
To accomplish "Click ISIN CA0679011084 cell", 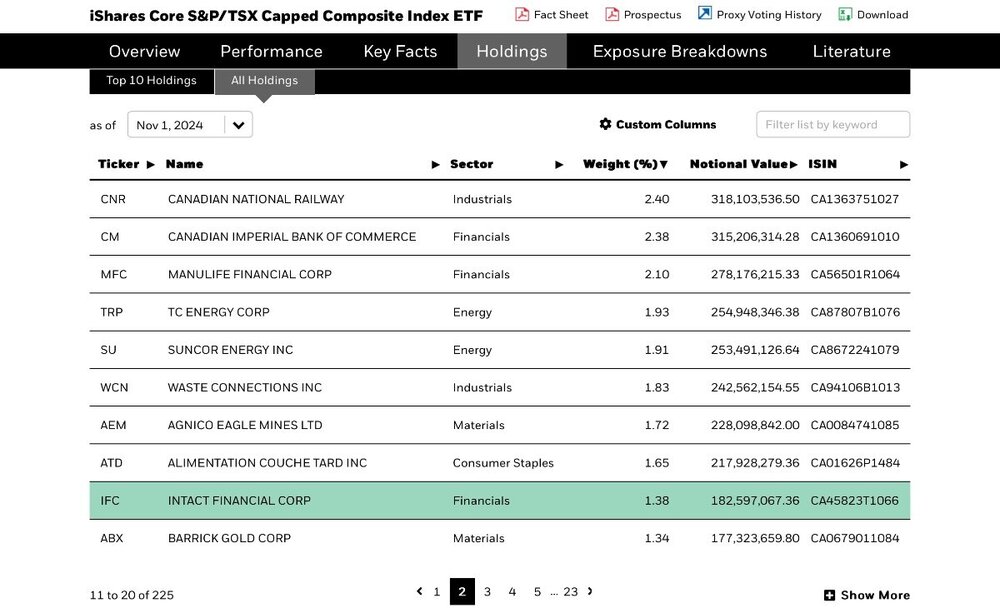I will 855,538.
